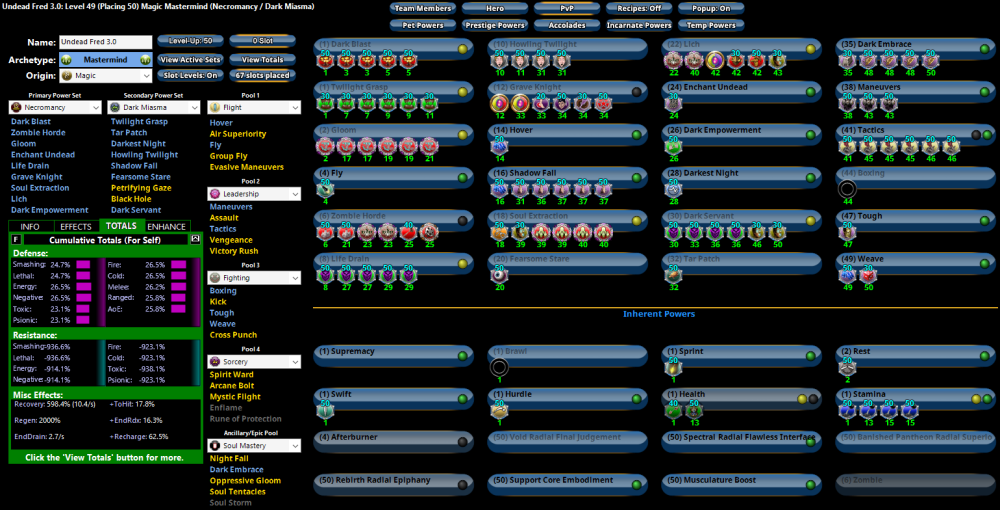Click the Hover power's enhancement slot icon

coord(499,146)
